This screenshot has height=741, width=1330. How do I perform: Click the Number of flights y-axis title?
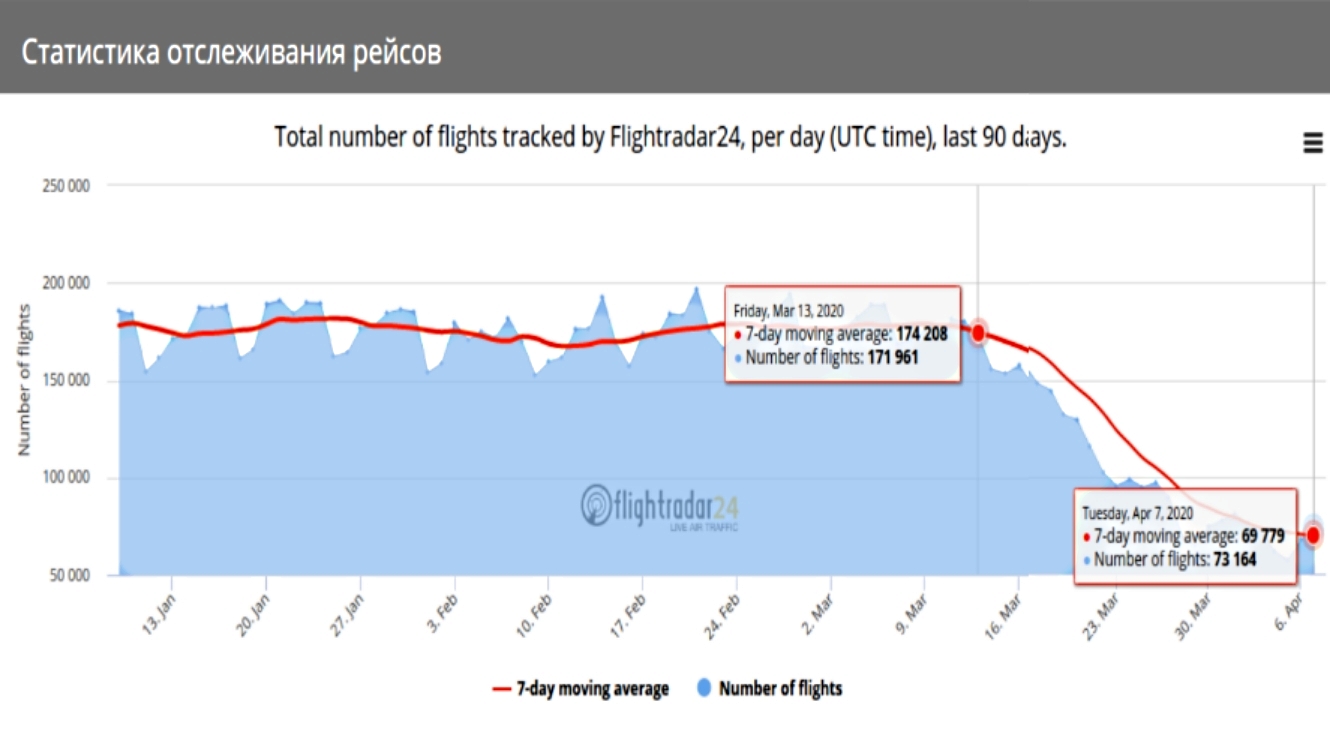(x=24, y=380)
